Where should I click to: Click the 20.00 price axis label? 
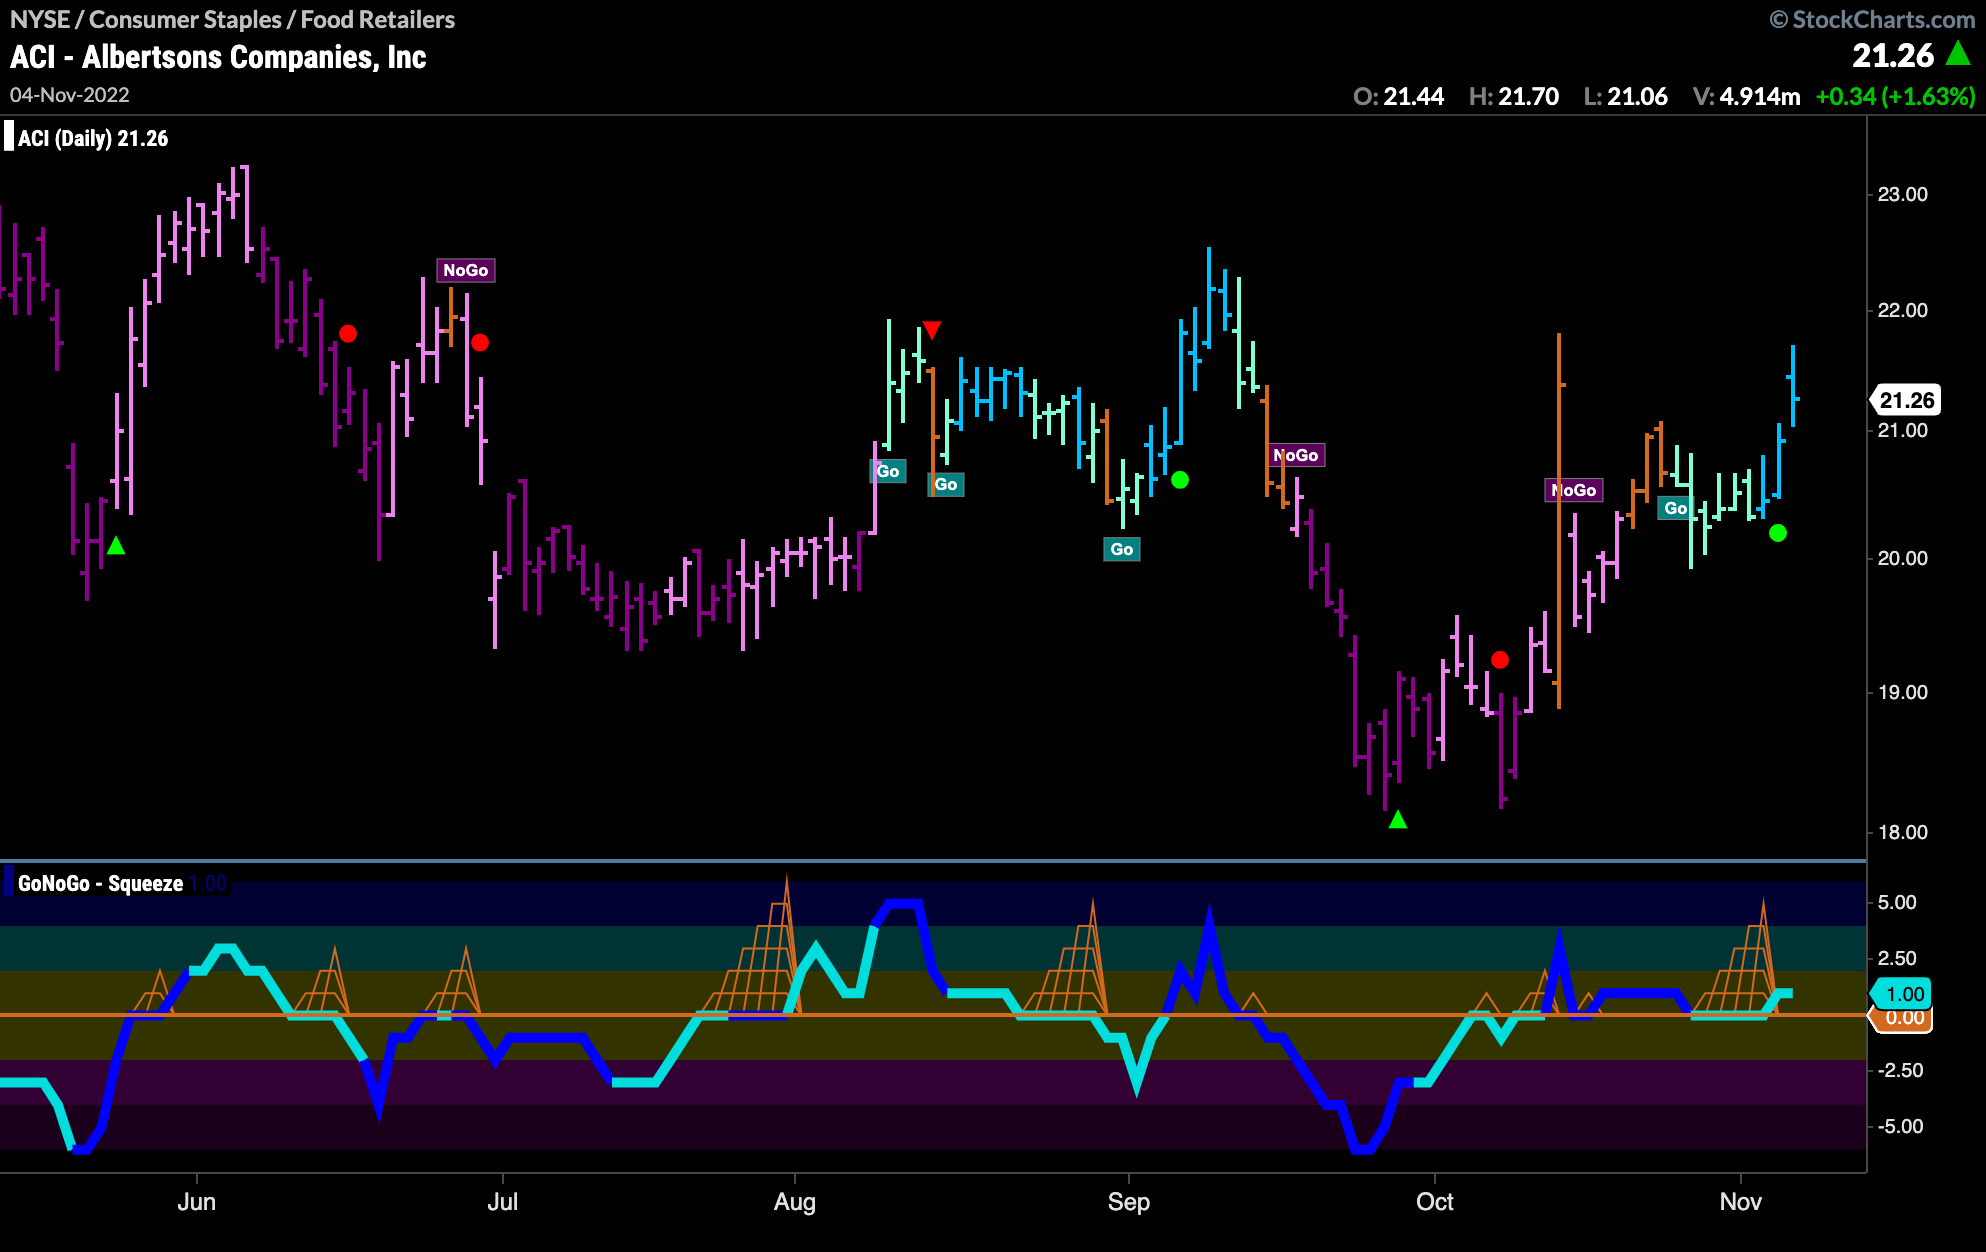pos(1902,558)
